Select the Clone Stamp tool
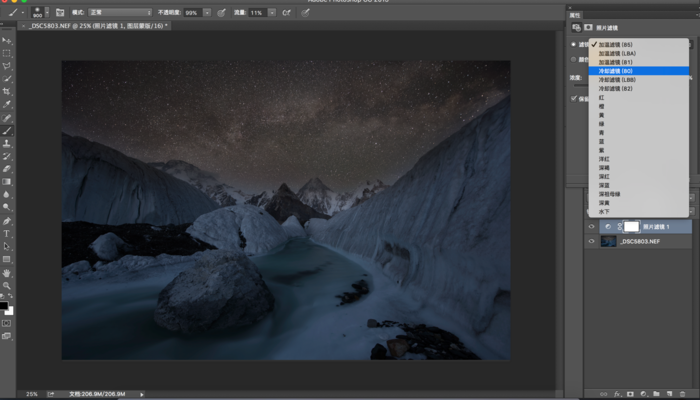Screen dimensions: 700x400 [7, 143]
